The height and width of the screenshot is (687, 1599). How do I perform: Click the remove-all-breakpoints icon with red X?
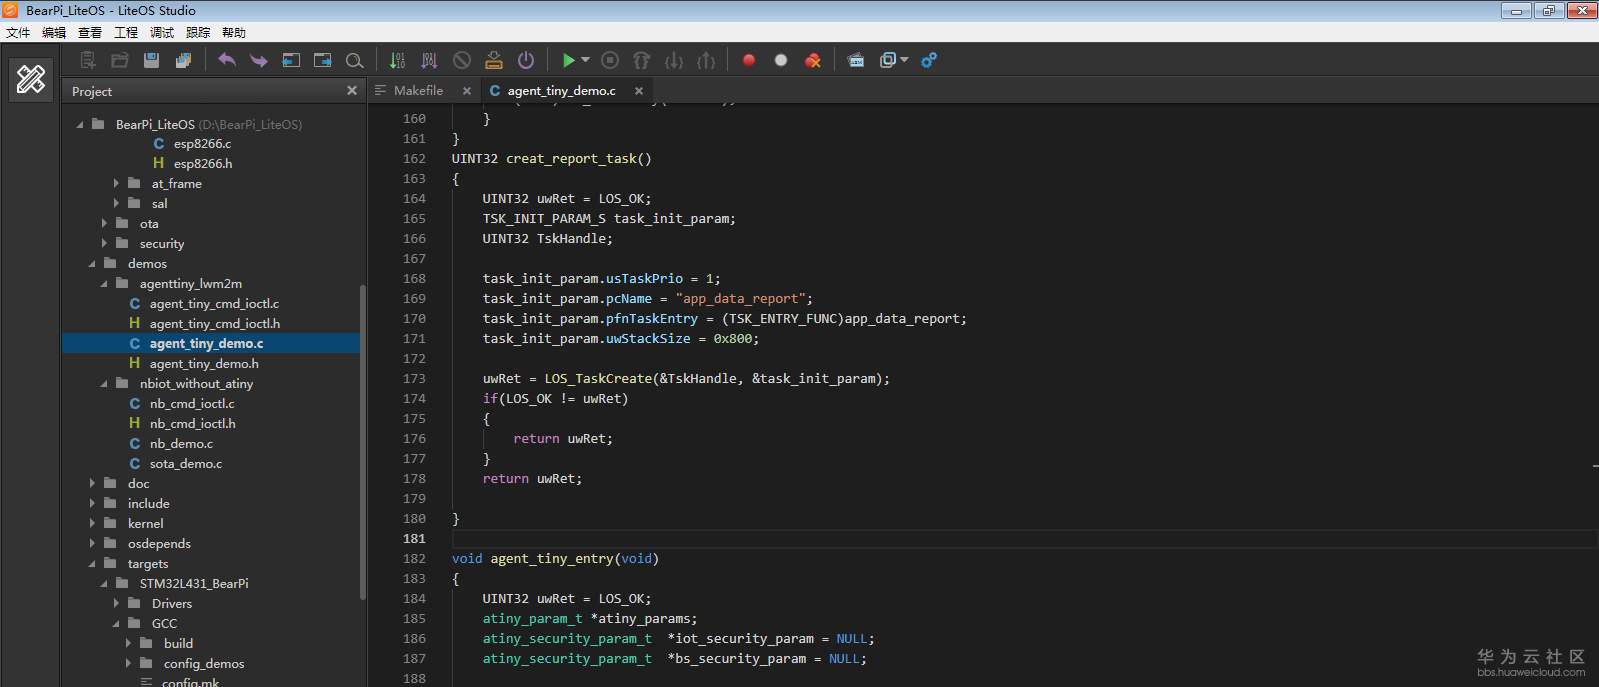click(x=813, y=60)
